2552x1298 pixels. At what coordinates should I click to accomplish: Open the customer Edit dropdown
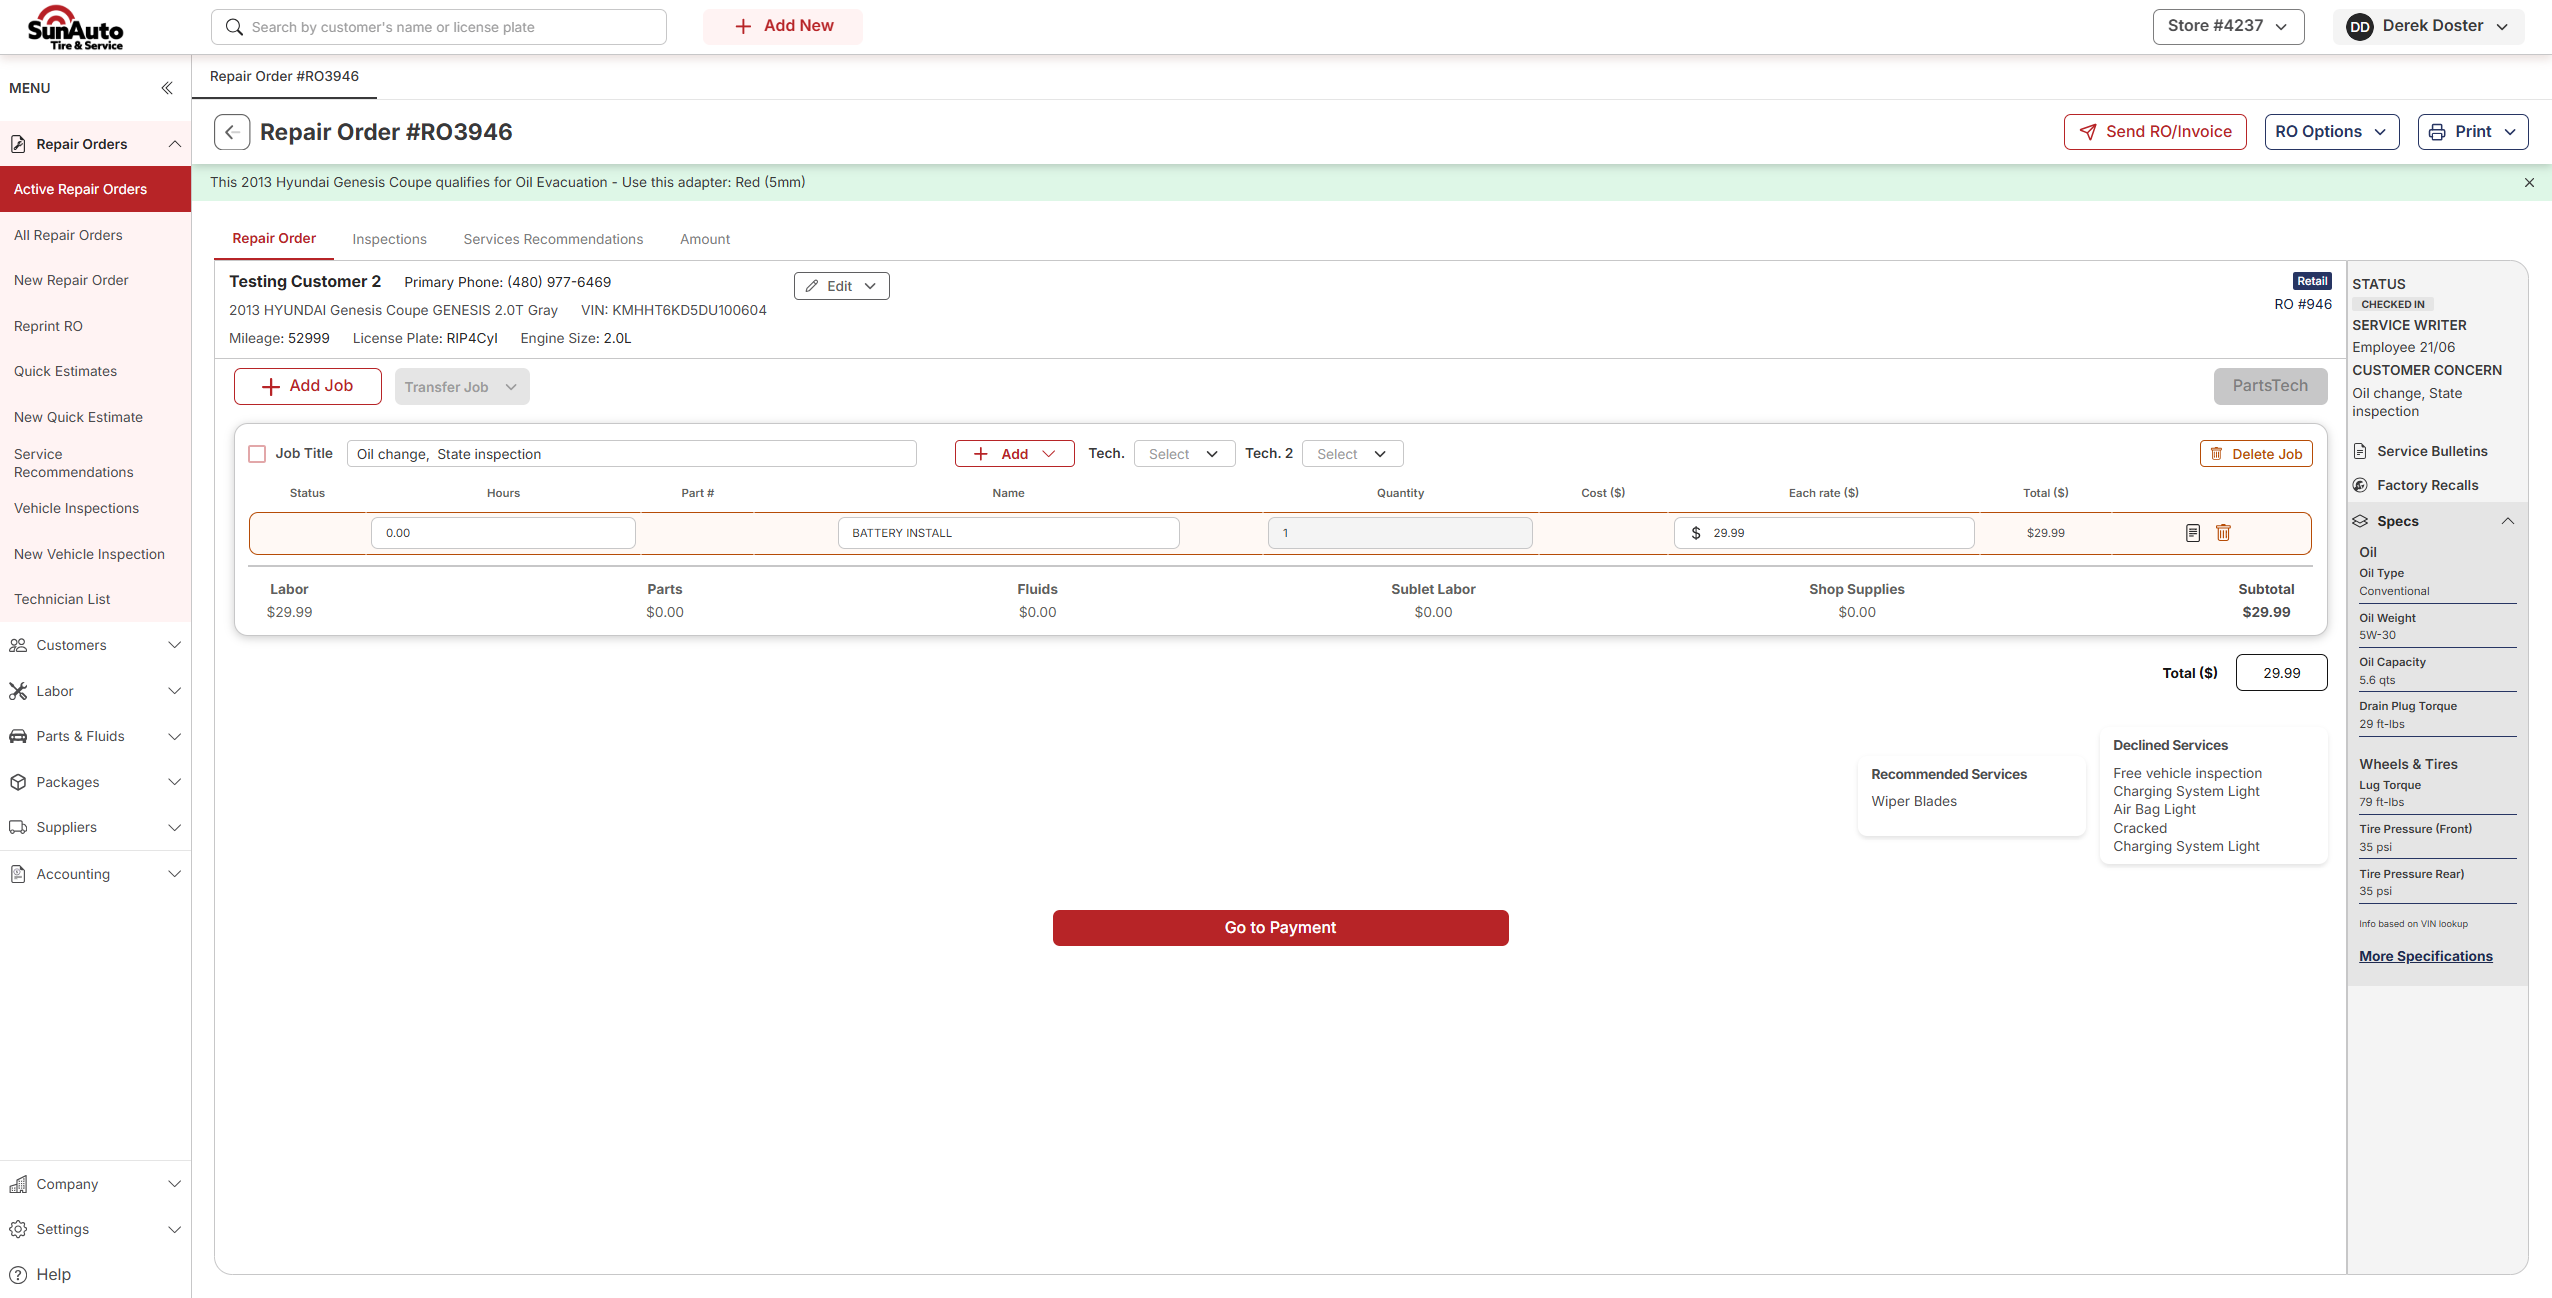(x=841, y=286)
